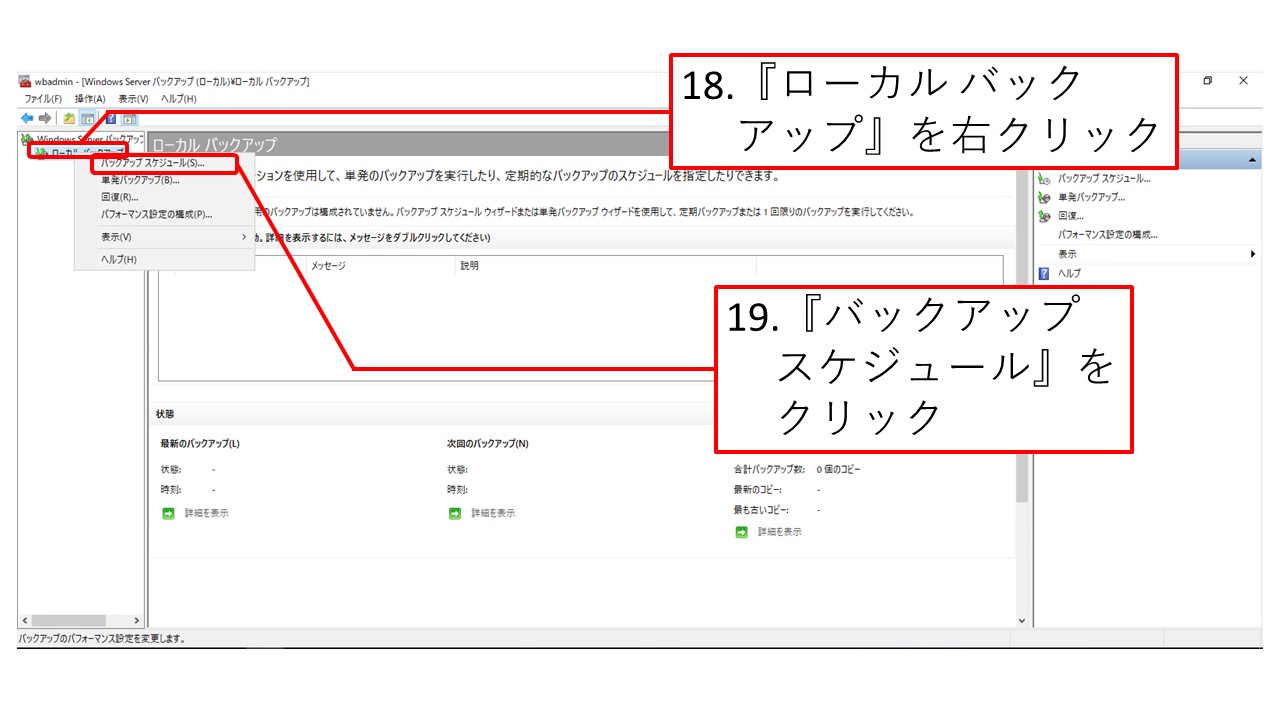Select 回復(R) in the context menu

coord(119,198)
